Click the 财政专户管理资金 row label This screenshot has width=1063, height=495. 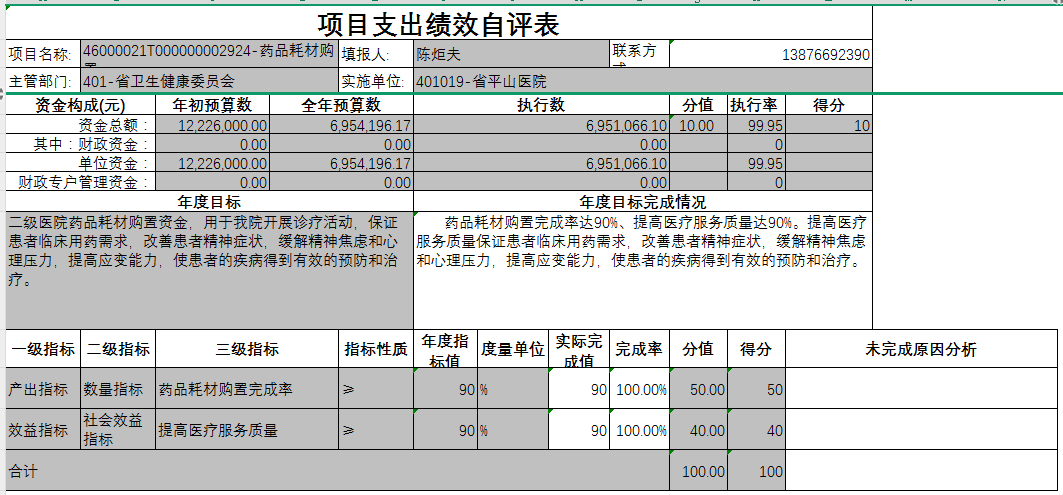pyautogui.click(x=80, y=182)
